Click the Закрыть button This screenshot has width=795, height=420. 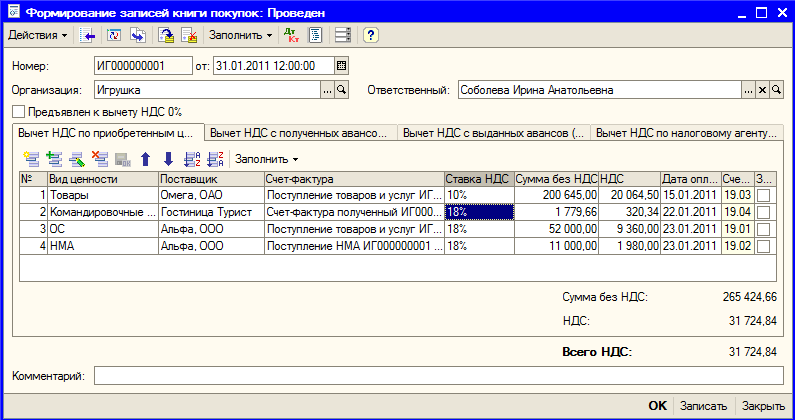[764, 406]
